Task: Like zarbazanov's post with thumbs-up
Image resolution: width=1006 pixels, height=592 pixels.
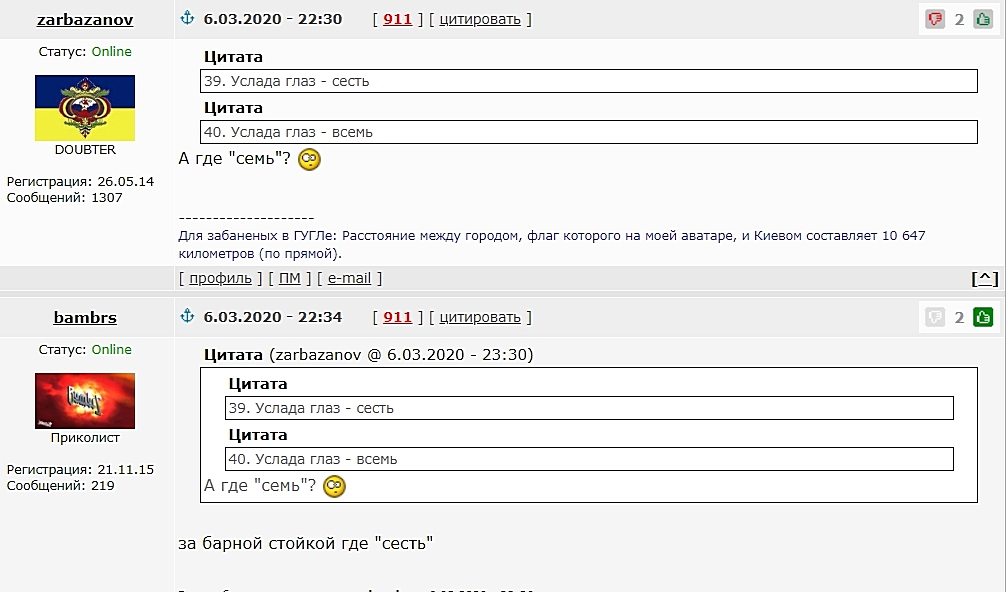Action: [x=983, y=19]
